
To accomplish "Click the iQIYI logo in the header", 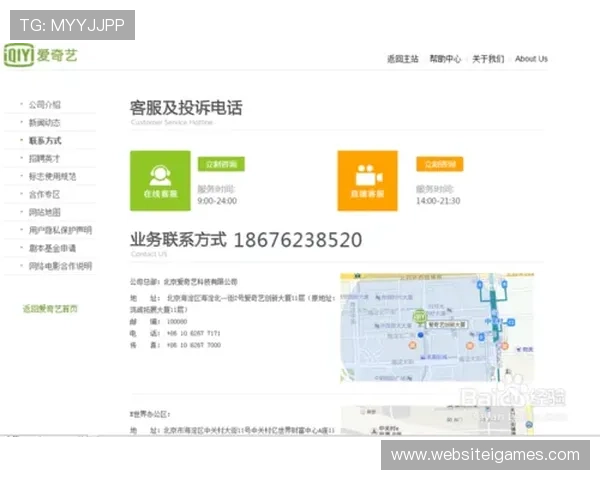I will coord(41,56).
